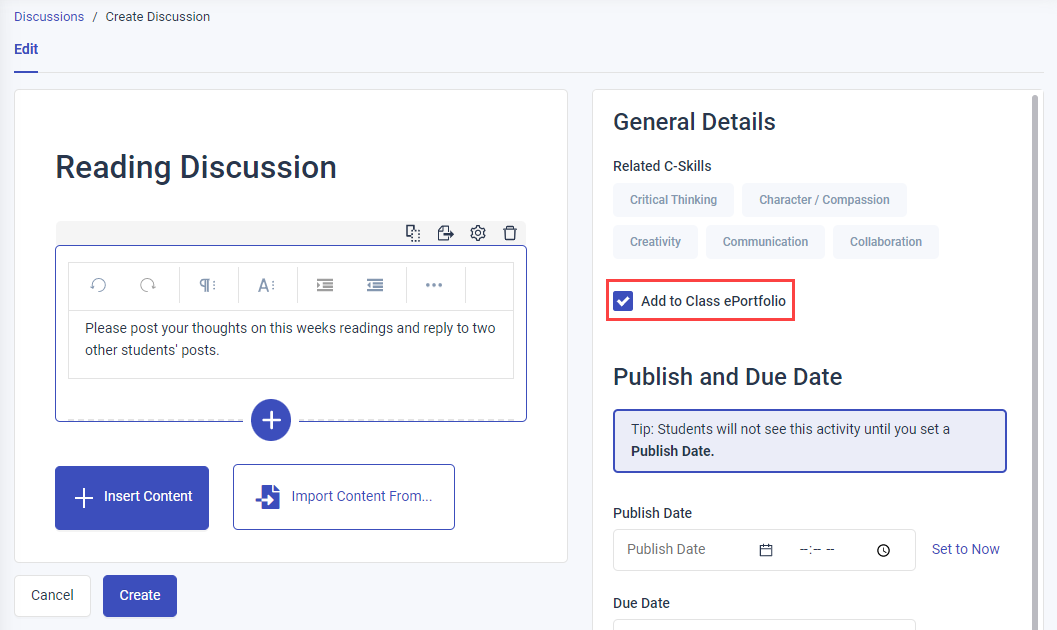The image size is (1057, 630).
Task: Click the Create button
Action: pyautogui.click(x=140, y=596)
